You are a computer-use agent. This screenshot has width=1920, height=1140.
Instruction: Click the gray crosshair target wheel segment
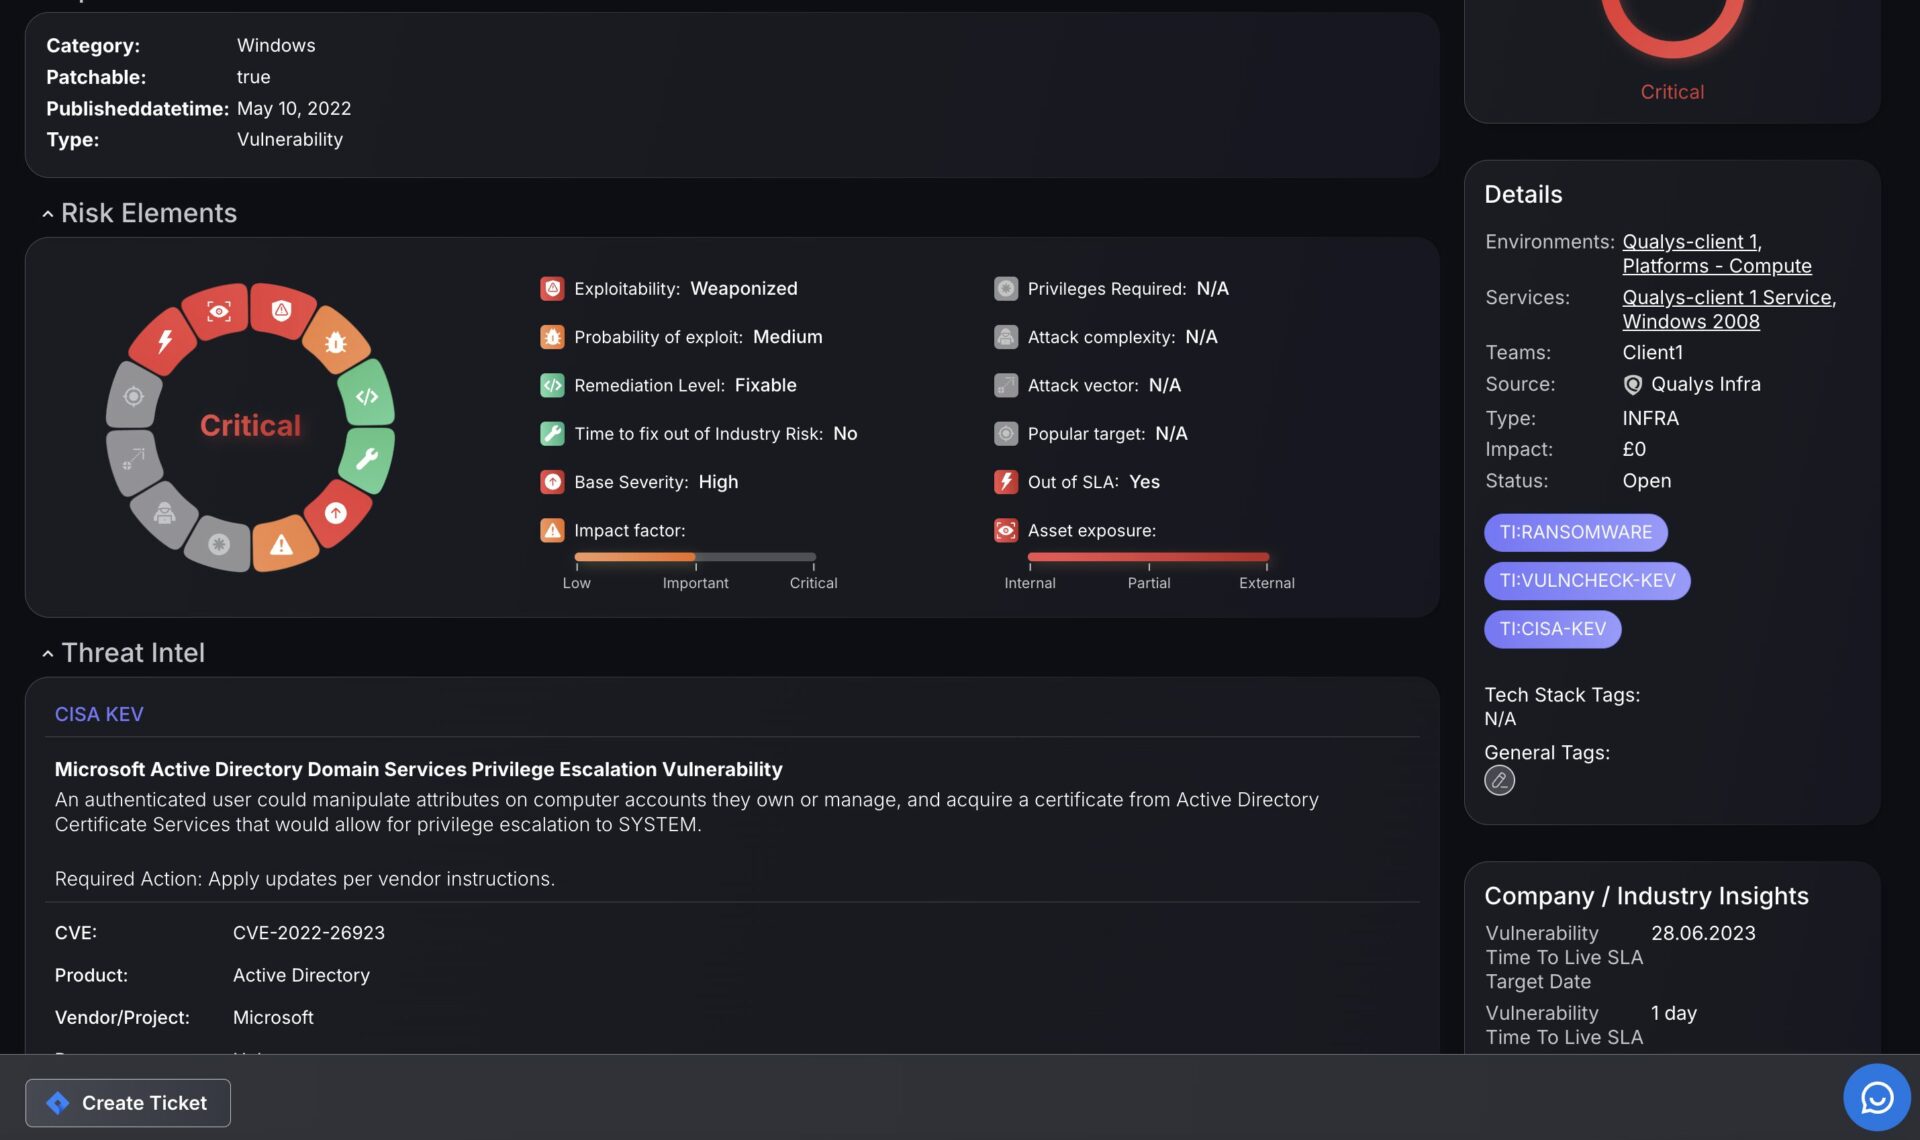[x=133, y=396]
